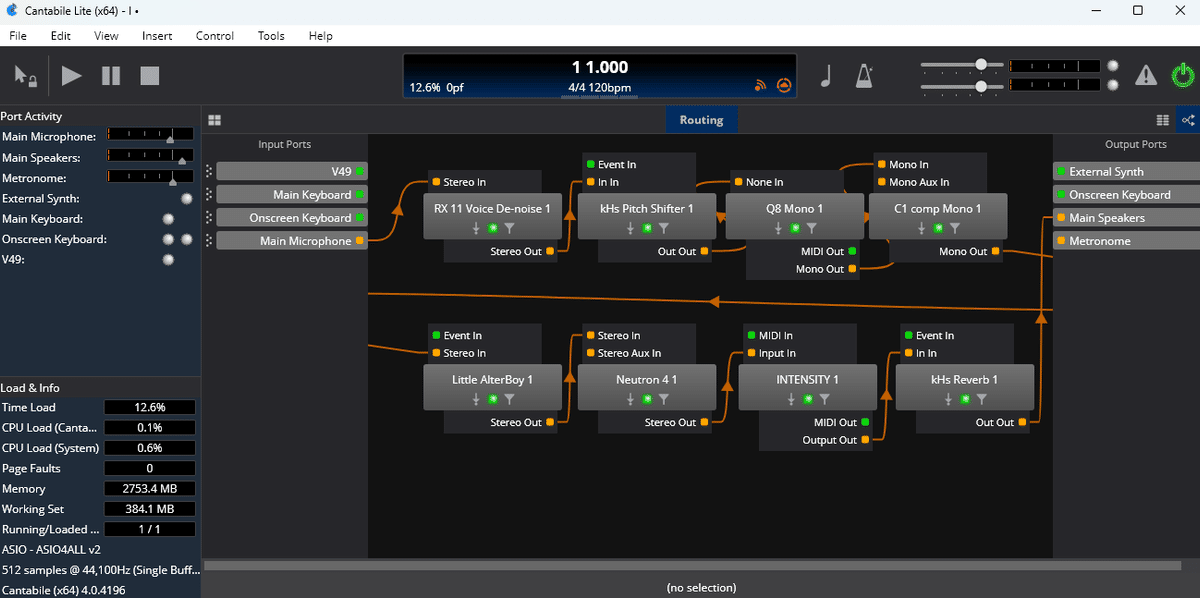
Task: Open the Insert menu
Action: coord(157,36)
